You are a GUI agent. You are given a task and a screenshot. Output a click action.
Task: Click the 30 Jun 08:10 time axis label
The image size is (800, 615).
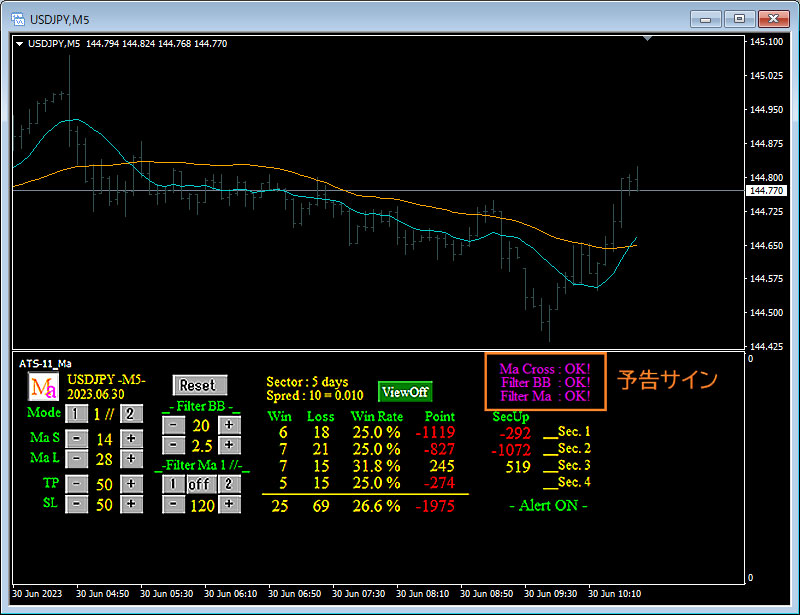[422, 594]
